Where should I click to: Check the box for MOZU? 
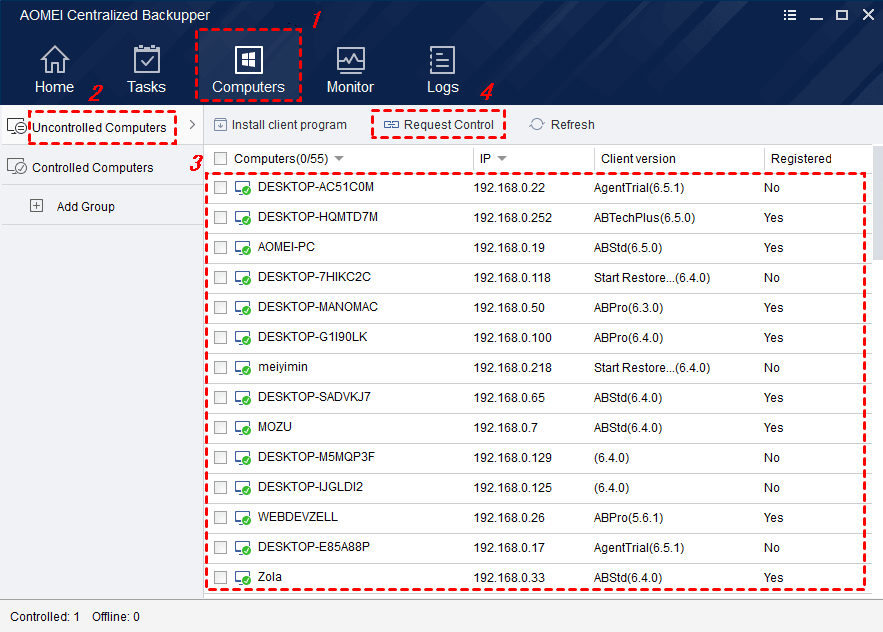[x=221, y=428]
